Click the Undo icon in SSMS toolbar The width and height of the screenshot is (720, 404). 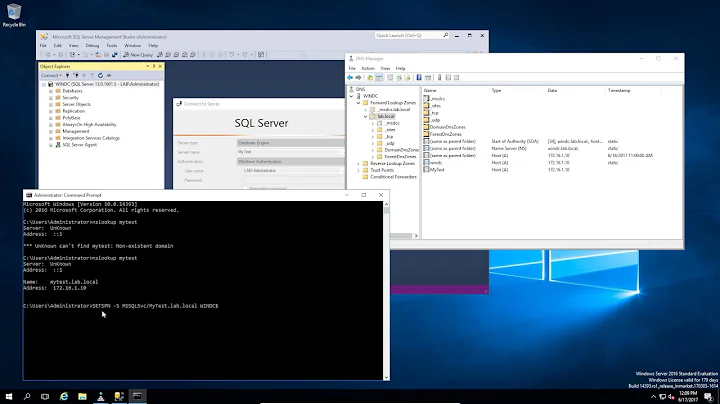click(232, 55)
